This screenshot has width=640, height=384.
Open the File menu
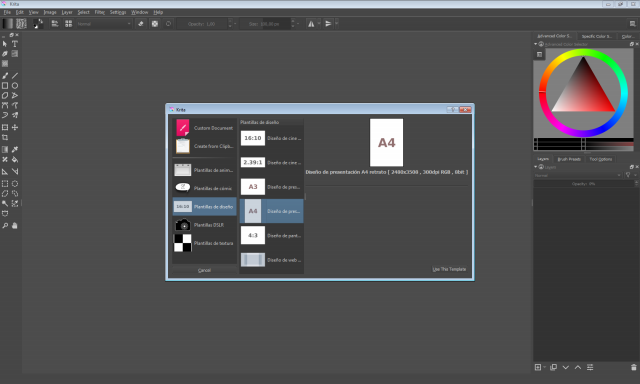tap(7, 12)
